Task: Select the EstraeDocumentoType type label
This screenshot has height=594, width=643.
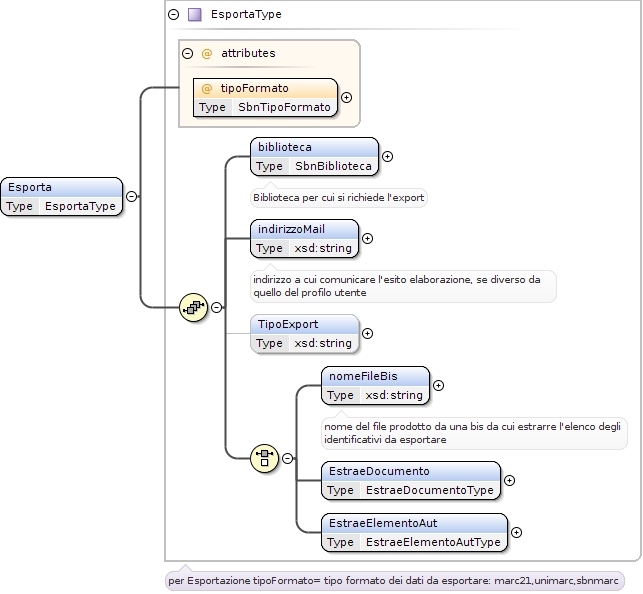Action: (x=429, y=490)
